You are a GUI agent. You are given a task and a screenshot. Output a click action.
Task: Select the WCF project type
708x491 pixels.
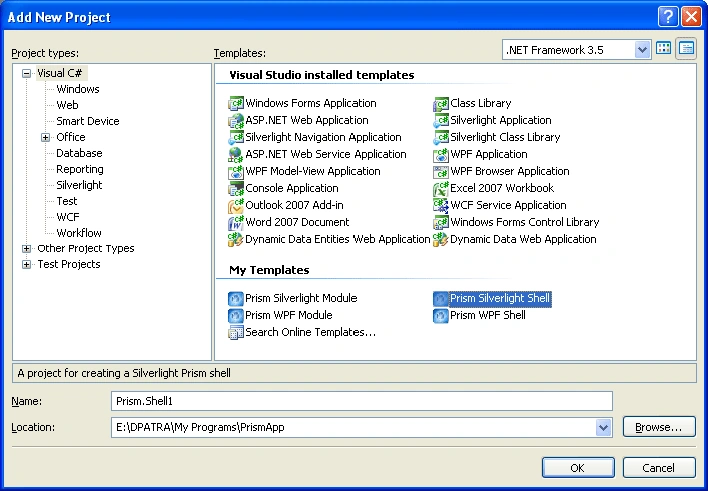[68, 217]
